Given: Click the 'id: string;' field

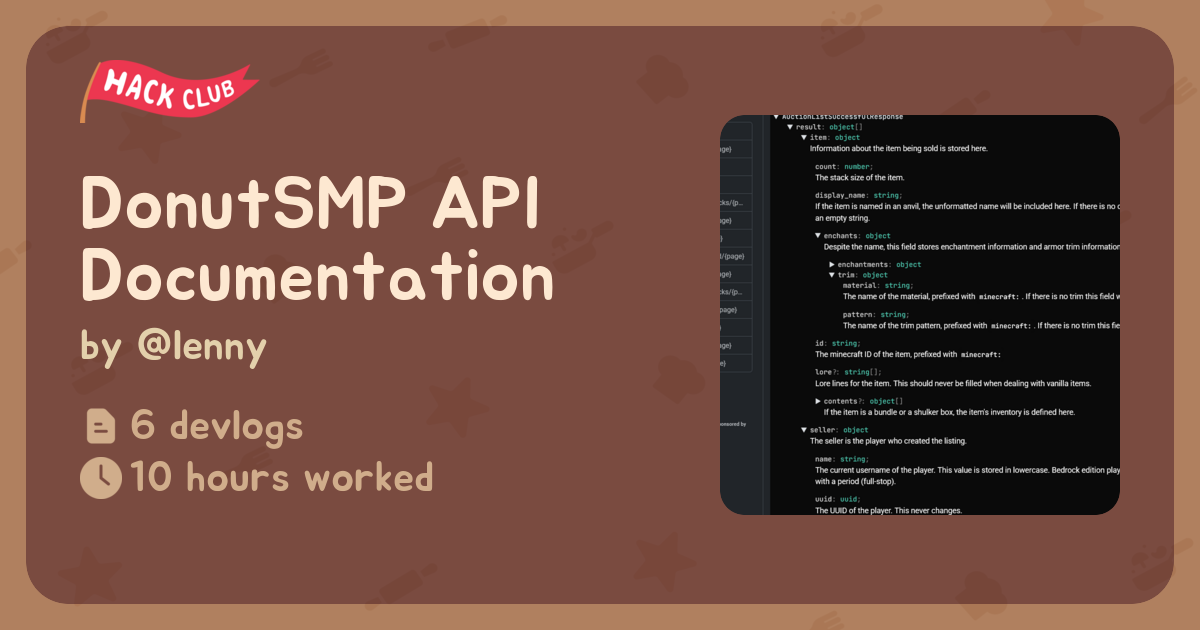Looking at the screenshot, I should point(837,343).
